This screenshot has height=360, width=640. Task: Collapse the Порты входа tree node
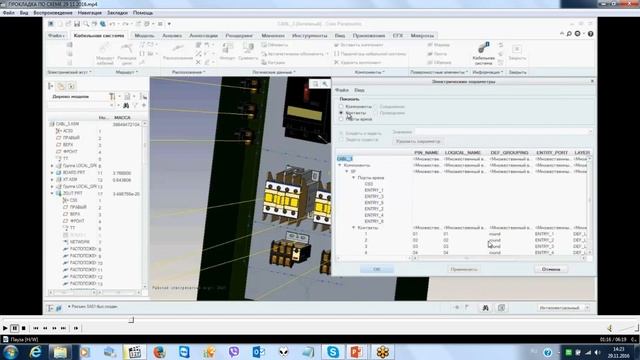coord(353,178)
